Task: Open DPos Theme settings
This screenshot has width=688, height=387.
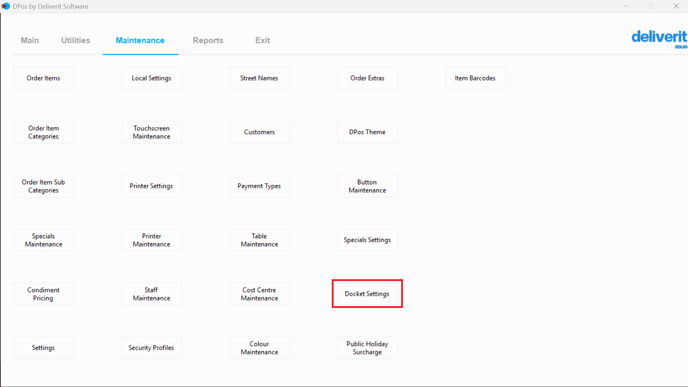Action: [367, 132]
